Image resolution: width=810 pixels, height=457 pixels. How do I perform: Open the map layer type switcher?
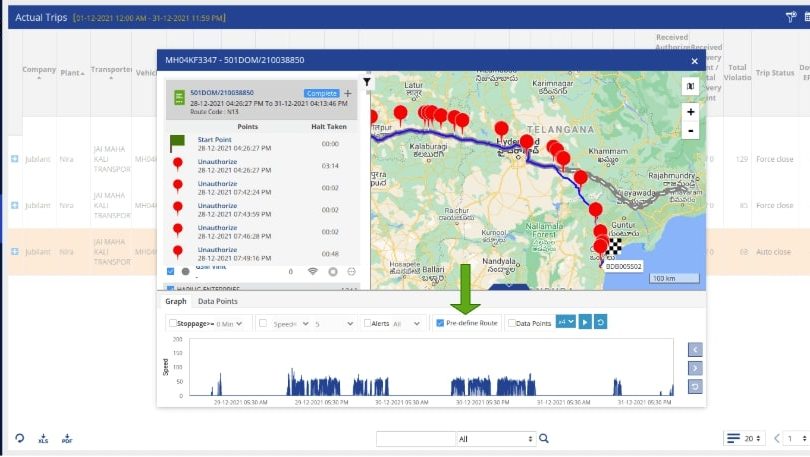[690, 88]
